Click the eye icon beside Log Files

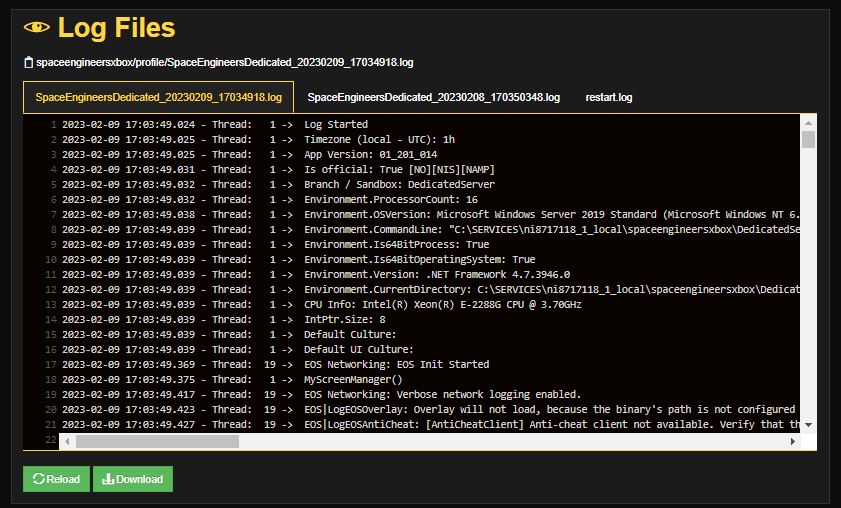37,28
